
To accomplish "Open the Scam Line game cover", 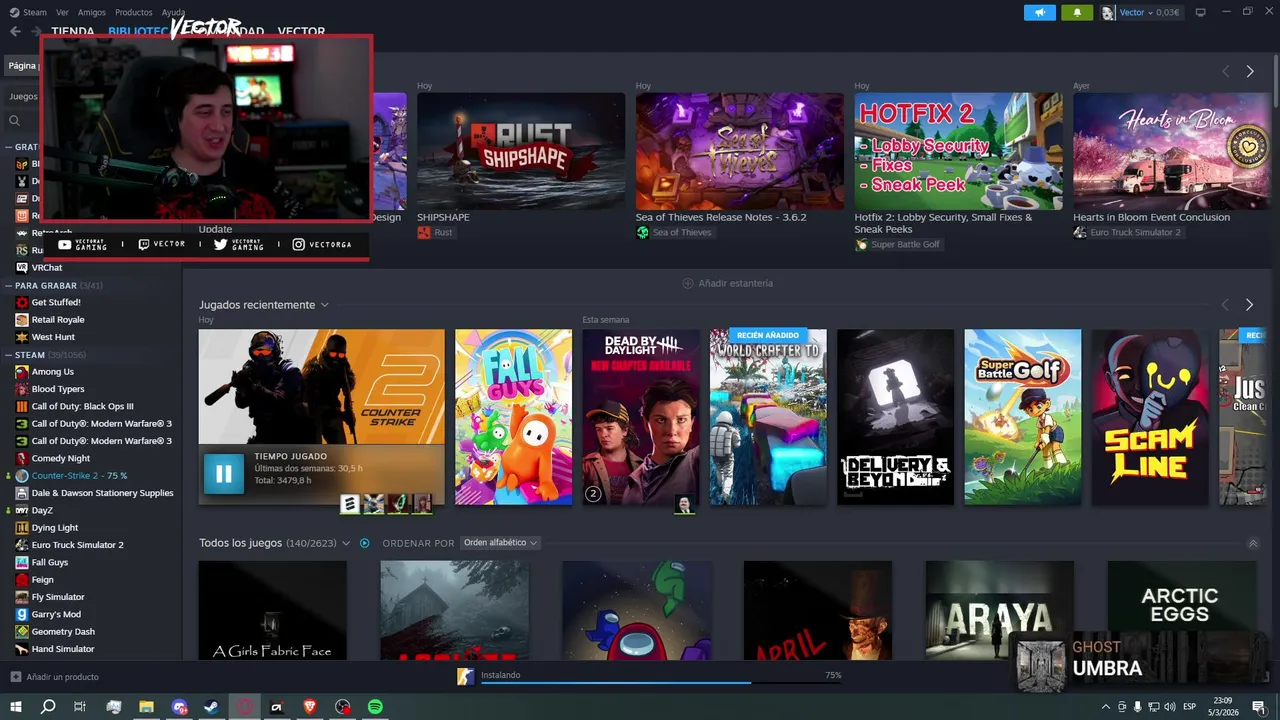I will pyautogui.click(x=1150, y=417).
